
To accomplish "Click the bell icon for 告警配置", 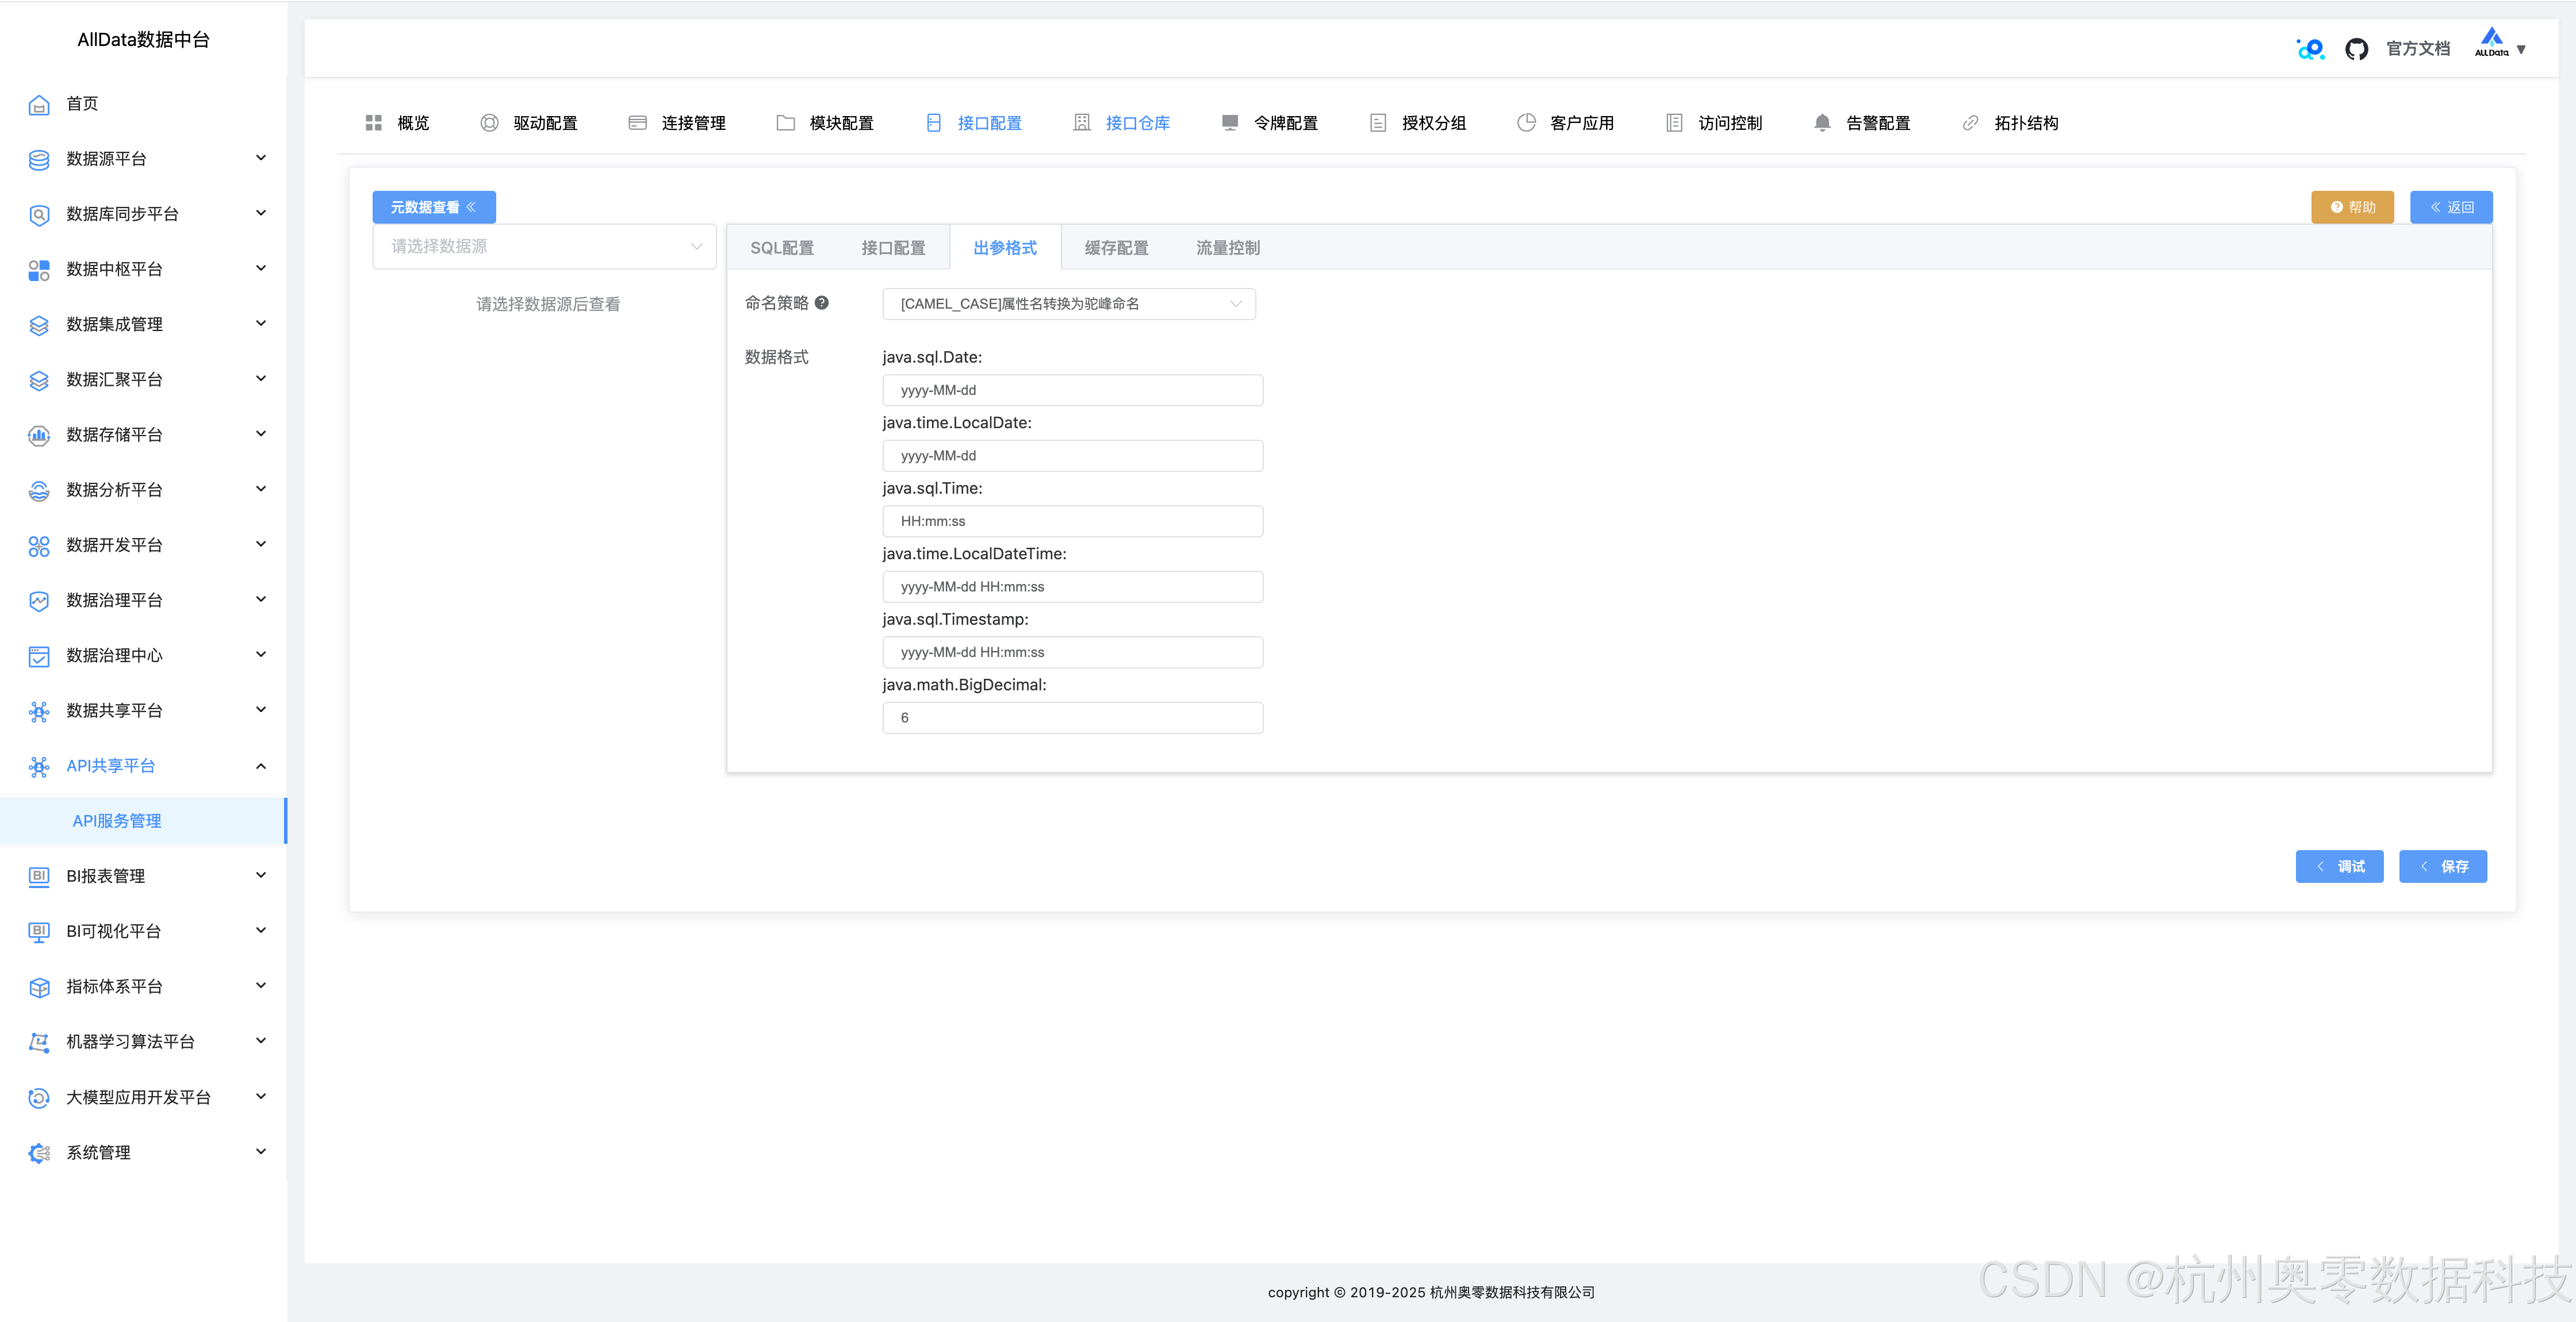I will (x=1822, y=123).
